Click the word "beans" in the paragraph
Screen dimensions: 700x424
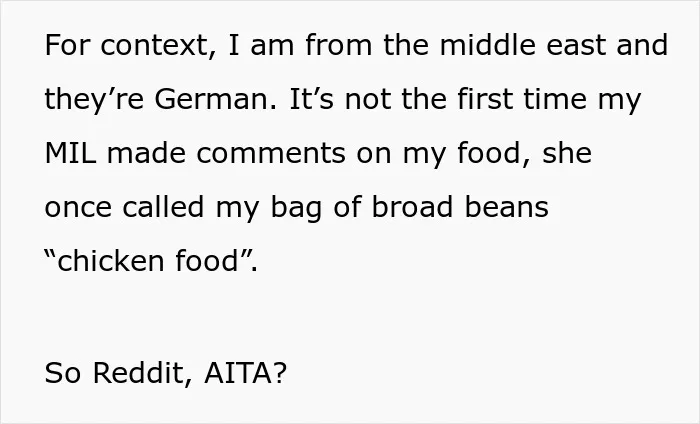pyautogui.click(x=507, y=207)
